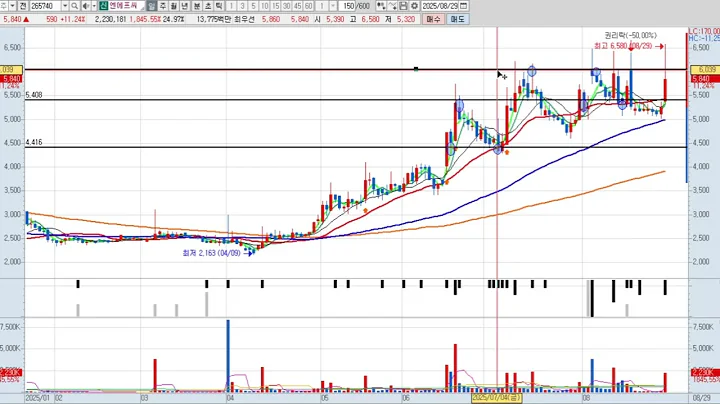Open the dropdown beside the speaker icon

(94, 6)
